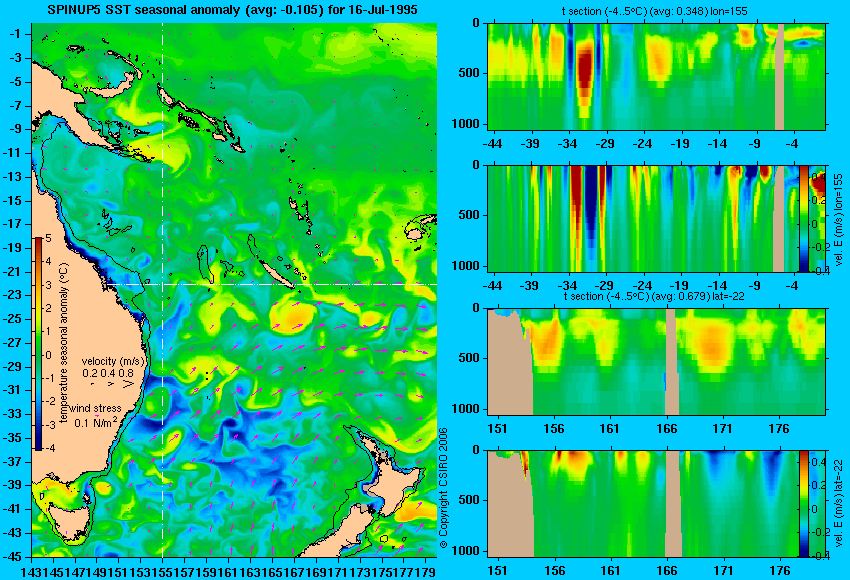The width and height of the screenshot is (850, 580).
Task: Click the lat=-22 temperature section plot
Action: click(x=657, y=362)
